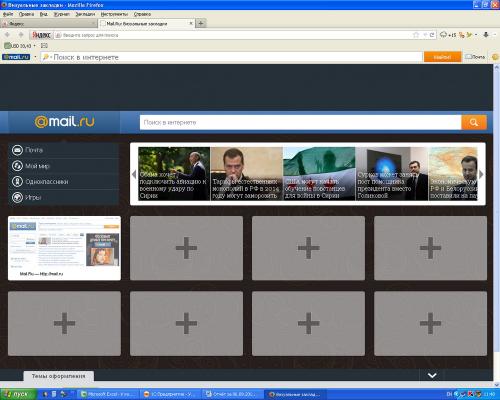Open the news about тарифы монополий в РФ
Viewport: 500px width, 400px height.
[x=247, y=174]
